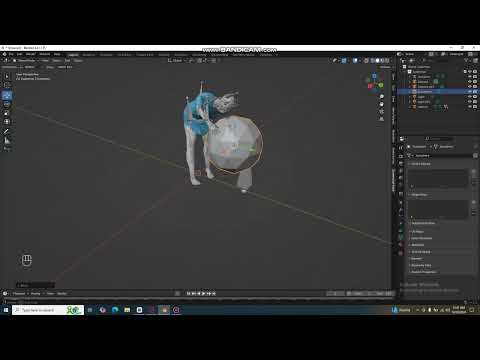Open the Material properties tab icon
480x360 pixels.
(x=401, y=245)
